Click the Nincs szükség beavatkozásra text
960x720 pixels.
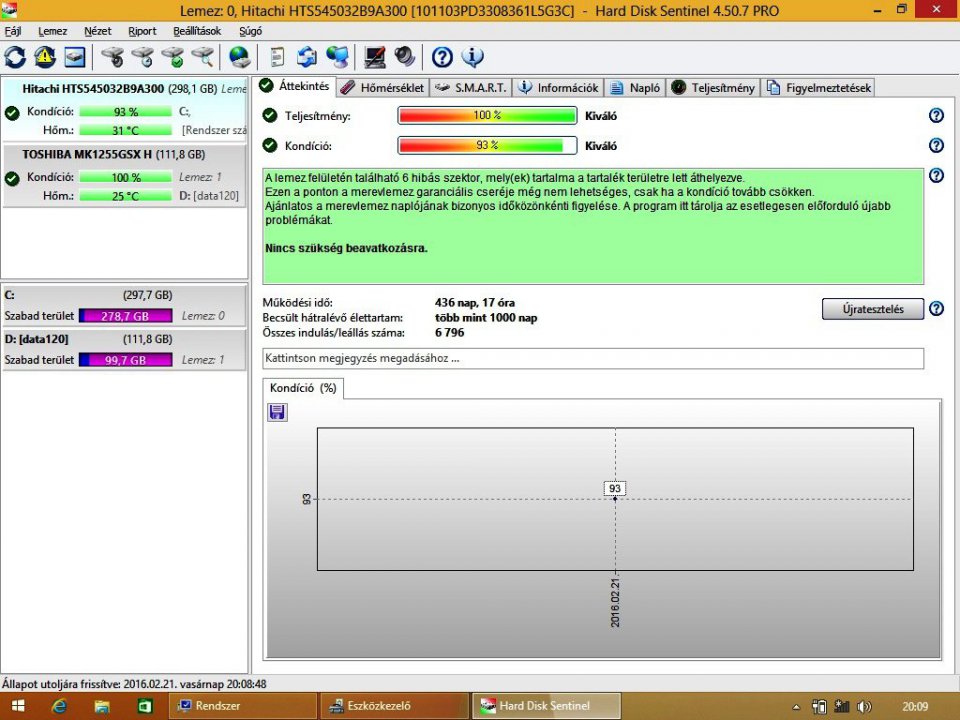pyautogui.click(x=346, y=248)
